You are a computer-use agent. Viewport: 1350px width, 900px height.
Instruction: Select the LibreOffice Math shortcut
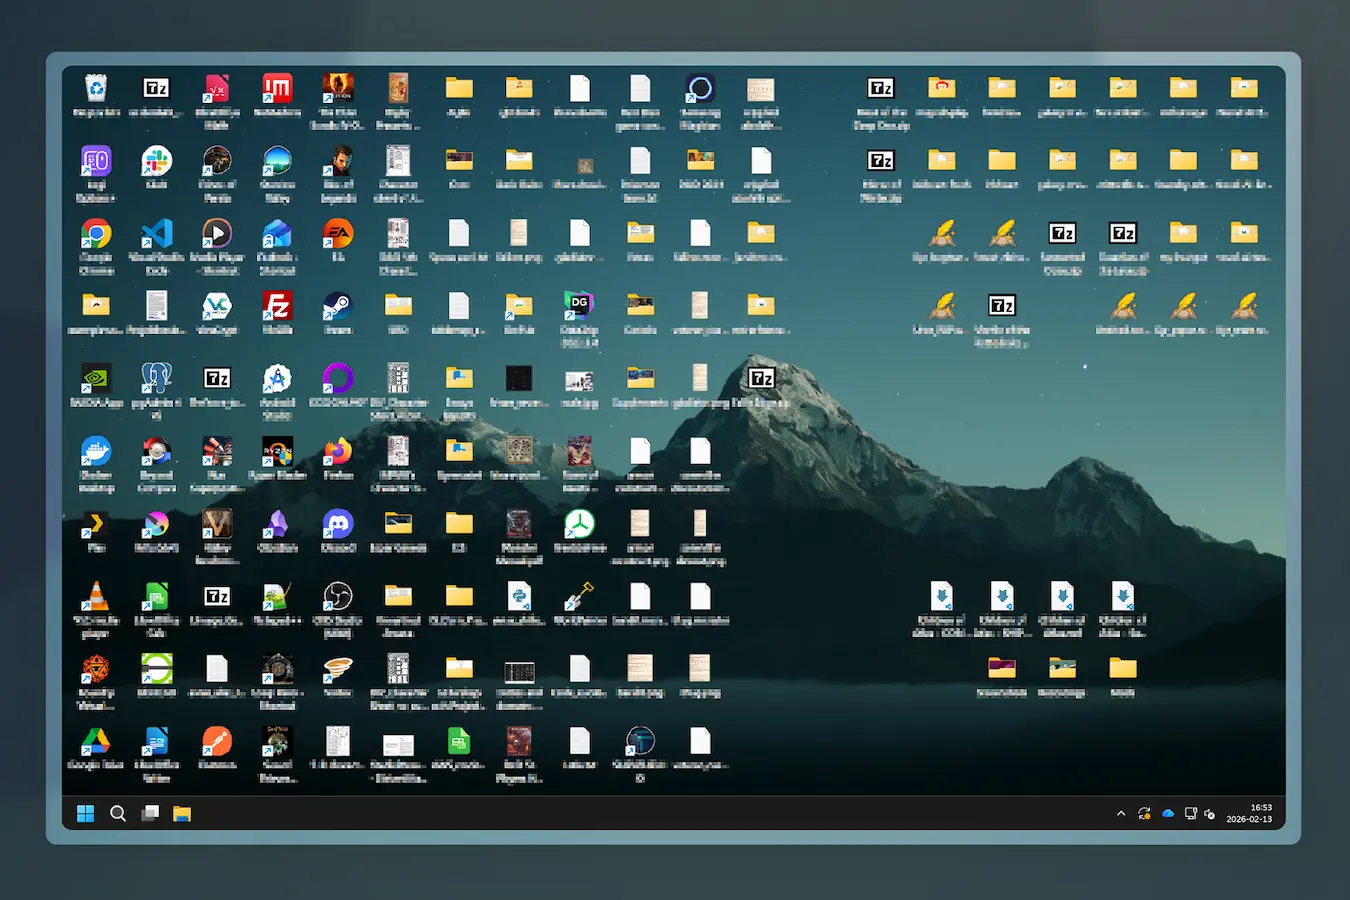[217, 89]
